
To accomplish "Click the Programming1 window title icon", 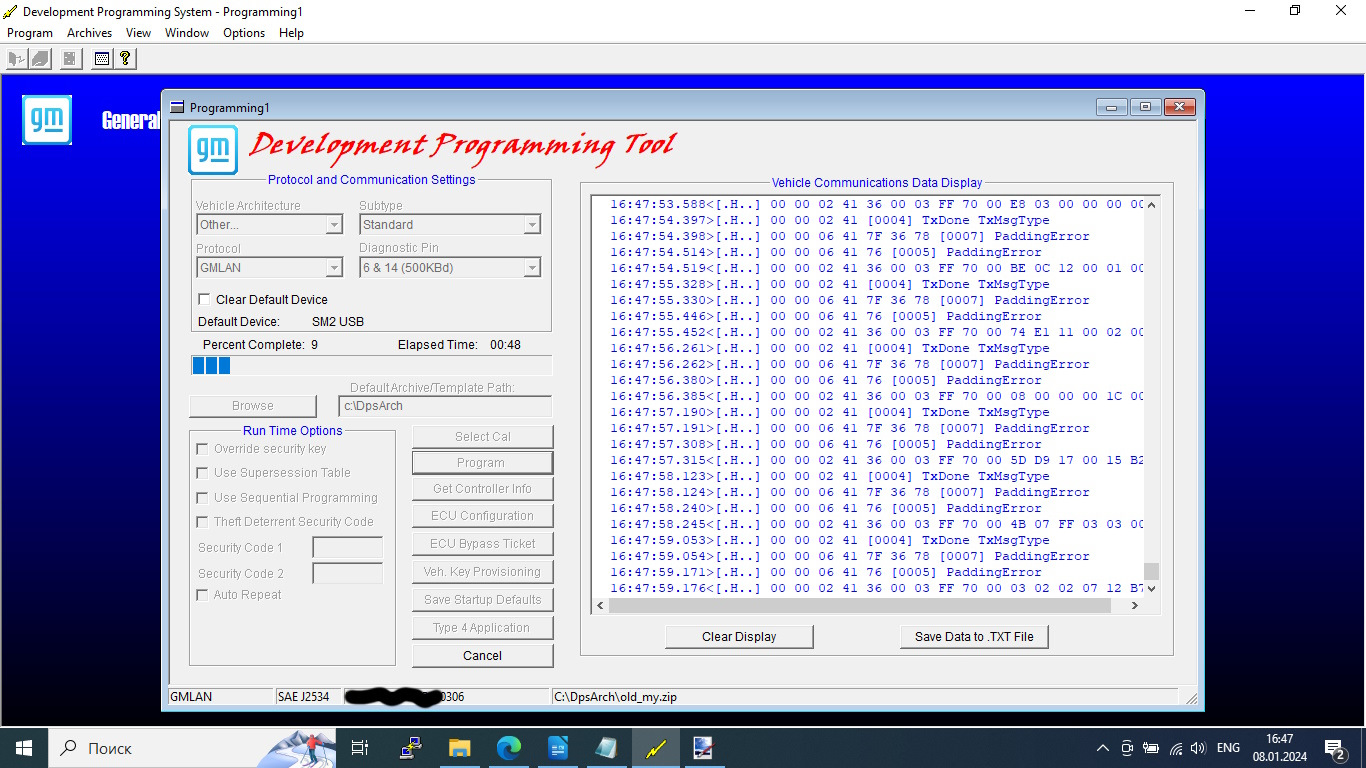I will tap(177, 107).
